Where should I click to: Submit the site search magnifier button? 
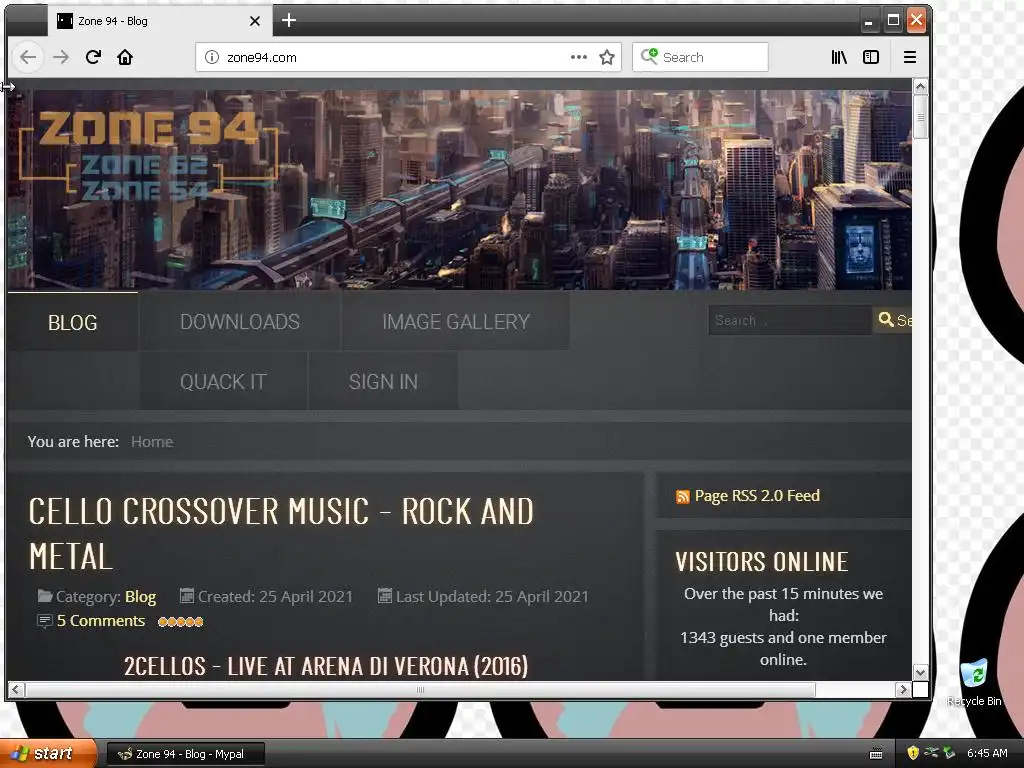point(892,320)
